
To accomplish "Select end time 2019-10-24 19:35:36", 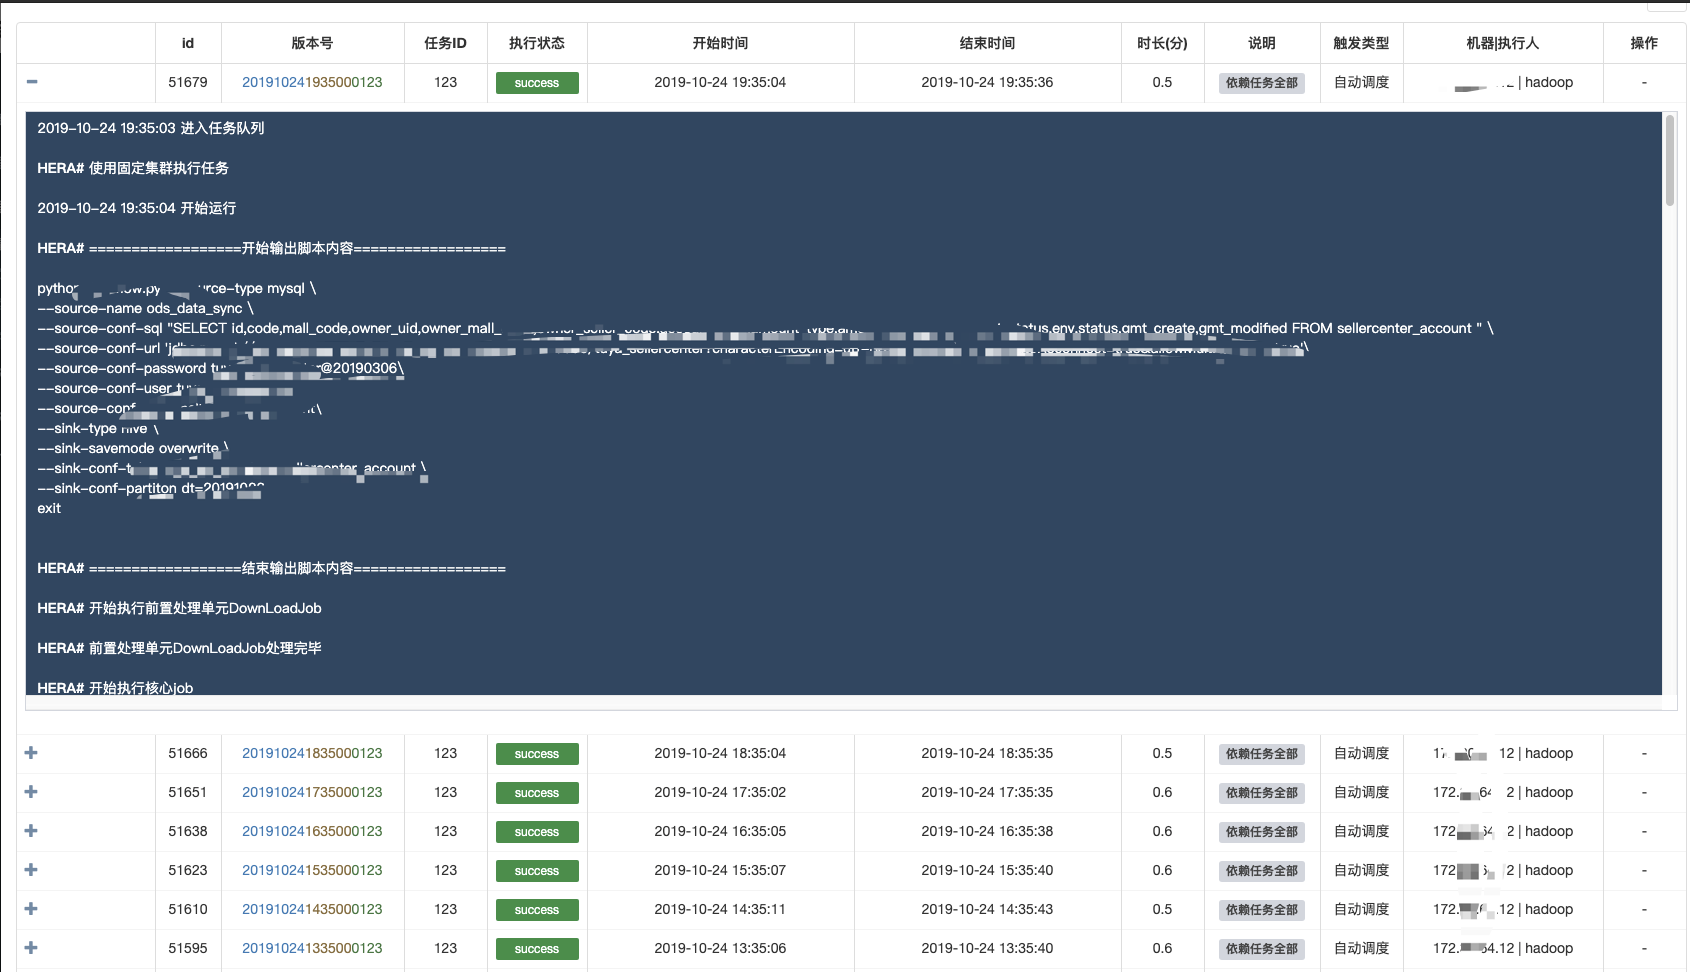I will tap(987, 82).
